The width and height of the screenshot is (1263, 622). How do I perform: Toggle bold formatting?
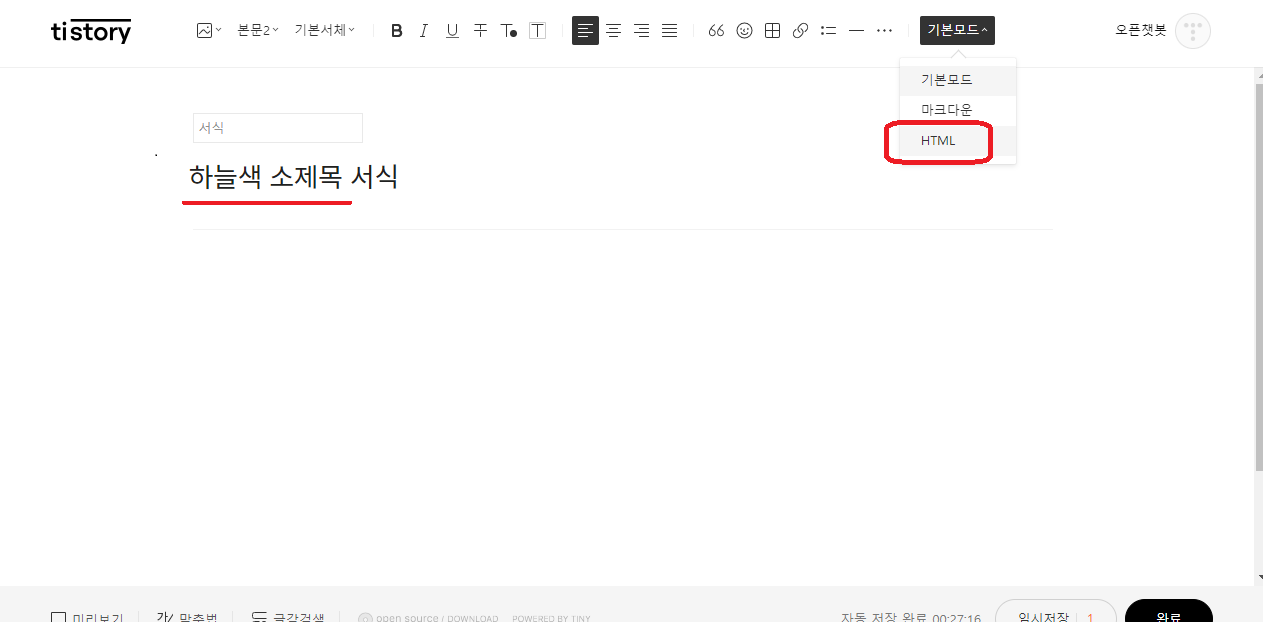(397, 31)
